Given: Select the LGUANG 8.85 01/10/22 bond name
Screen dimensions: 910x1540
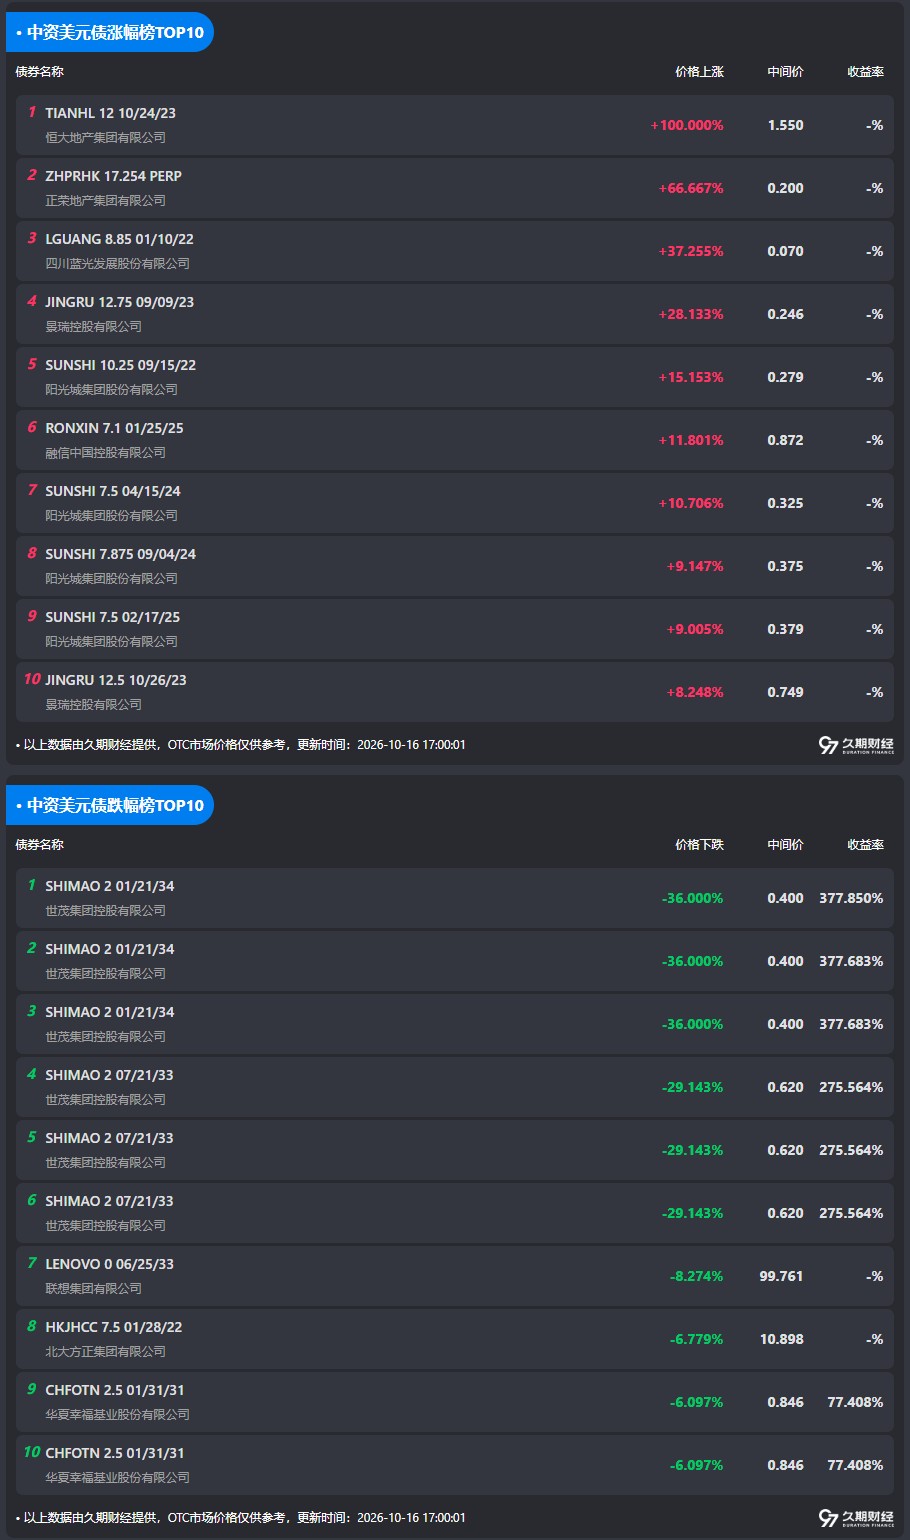Looking at the screenshot, I should point(119,239).
